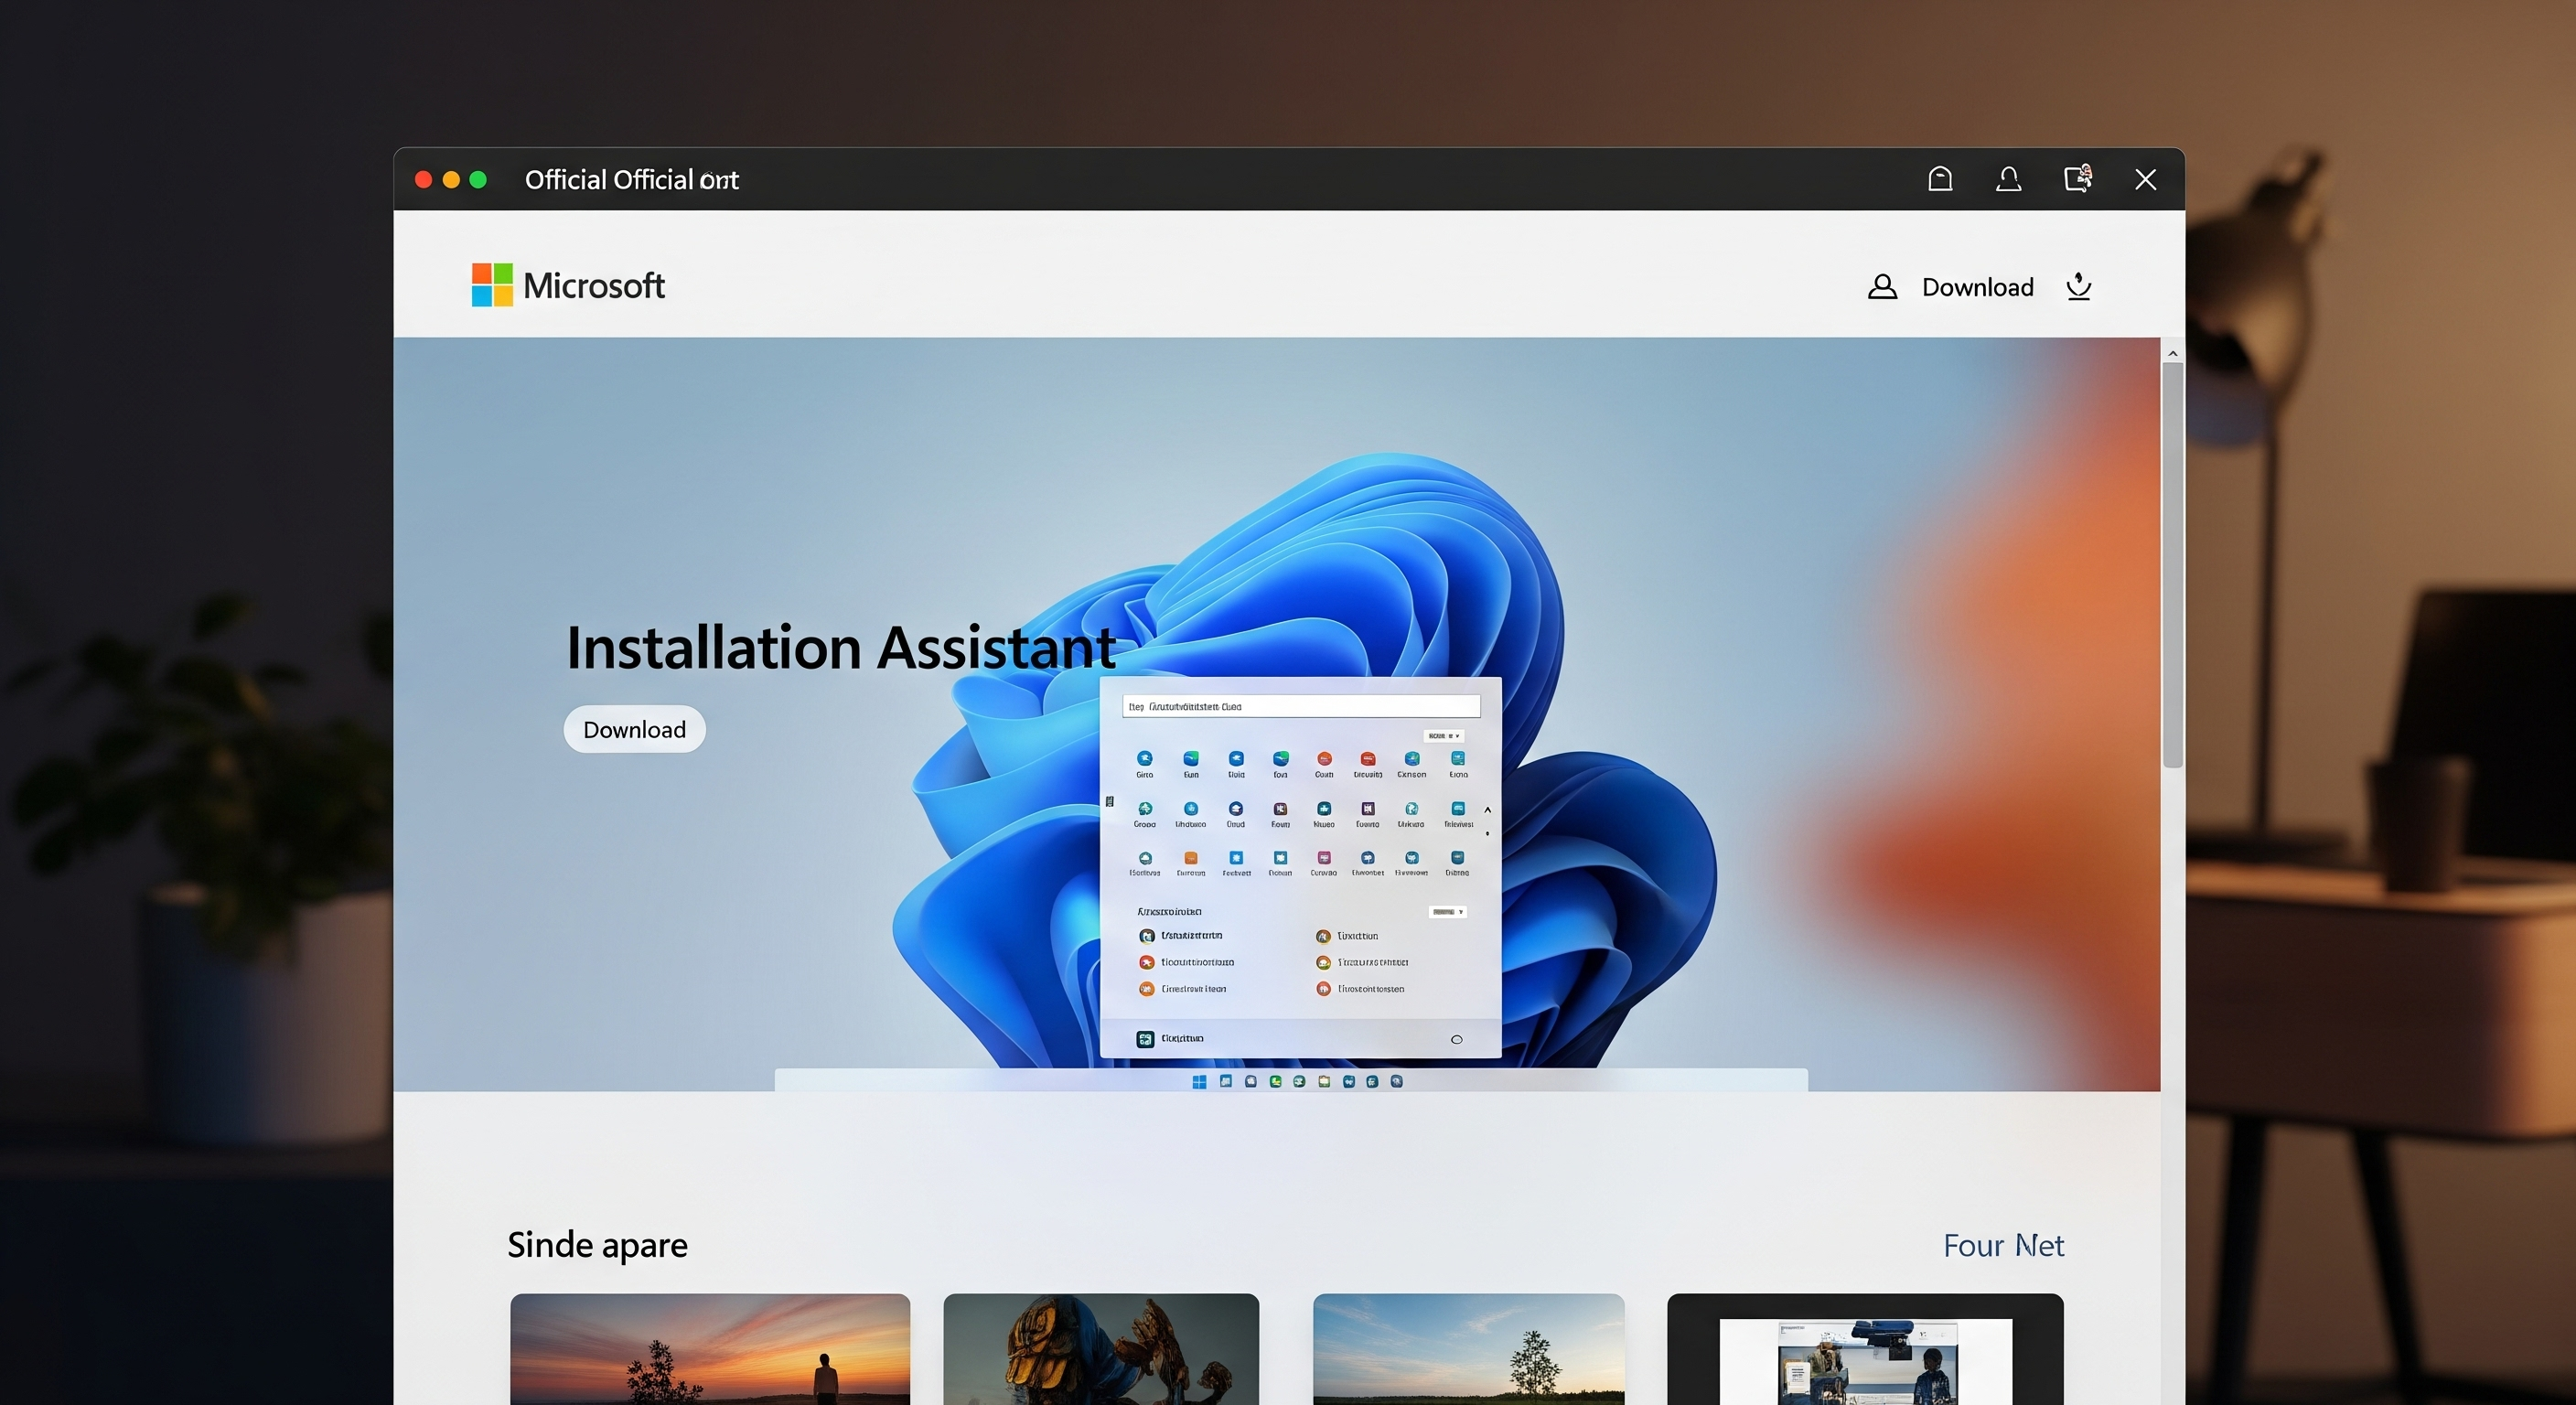Open the "Fechvett" app icon in pinned grid
The height and width of the screenshot is (1405, 2576).
[x=1236, y=857]
